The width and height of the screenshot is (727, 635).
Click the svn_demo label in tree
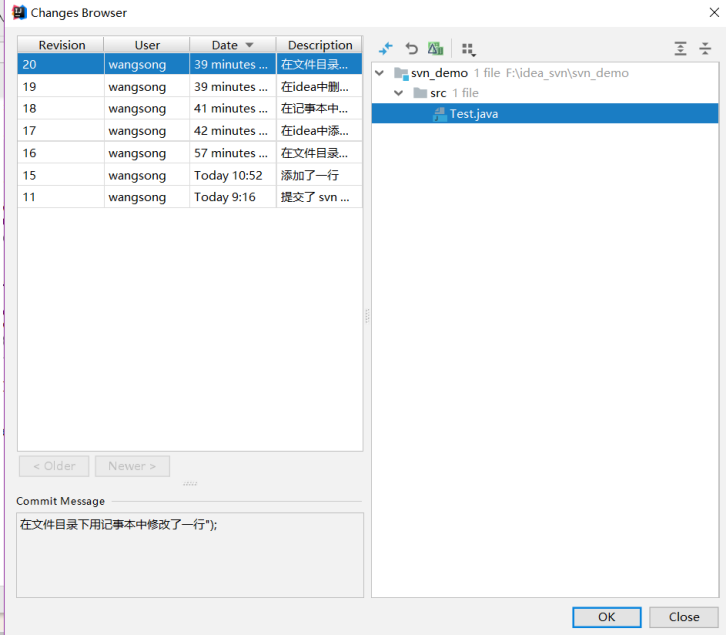tap(439, 73)
